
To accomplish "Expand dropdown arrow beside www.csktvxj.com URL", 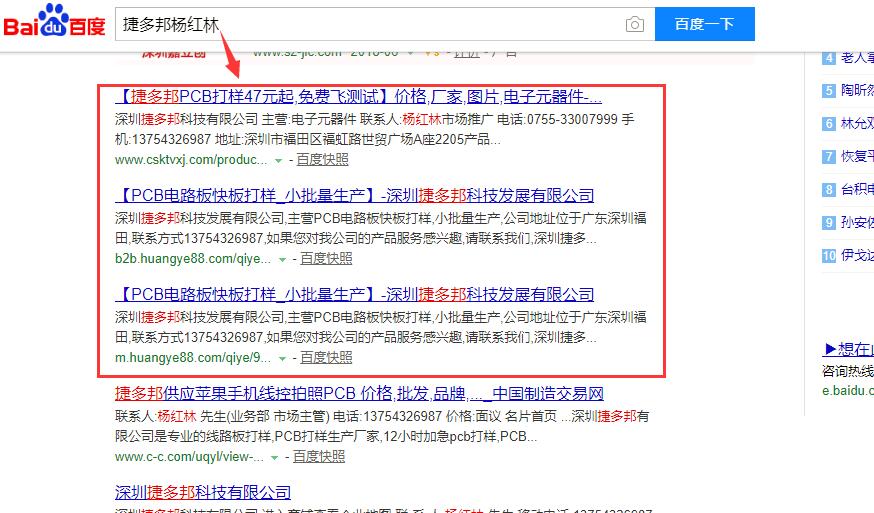I will click(278, 161).
